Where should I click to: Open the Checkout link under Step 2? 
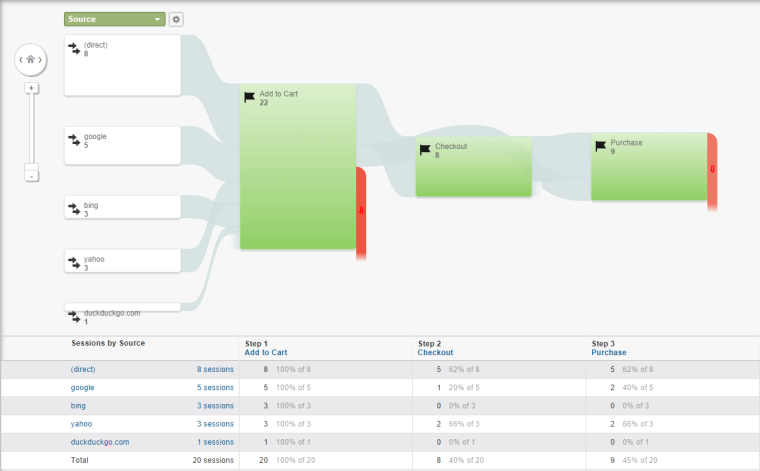(x=435, y=353)
